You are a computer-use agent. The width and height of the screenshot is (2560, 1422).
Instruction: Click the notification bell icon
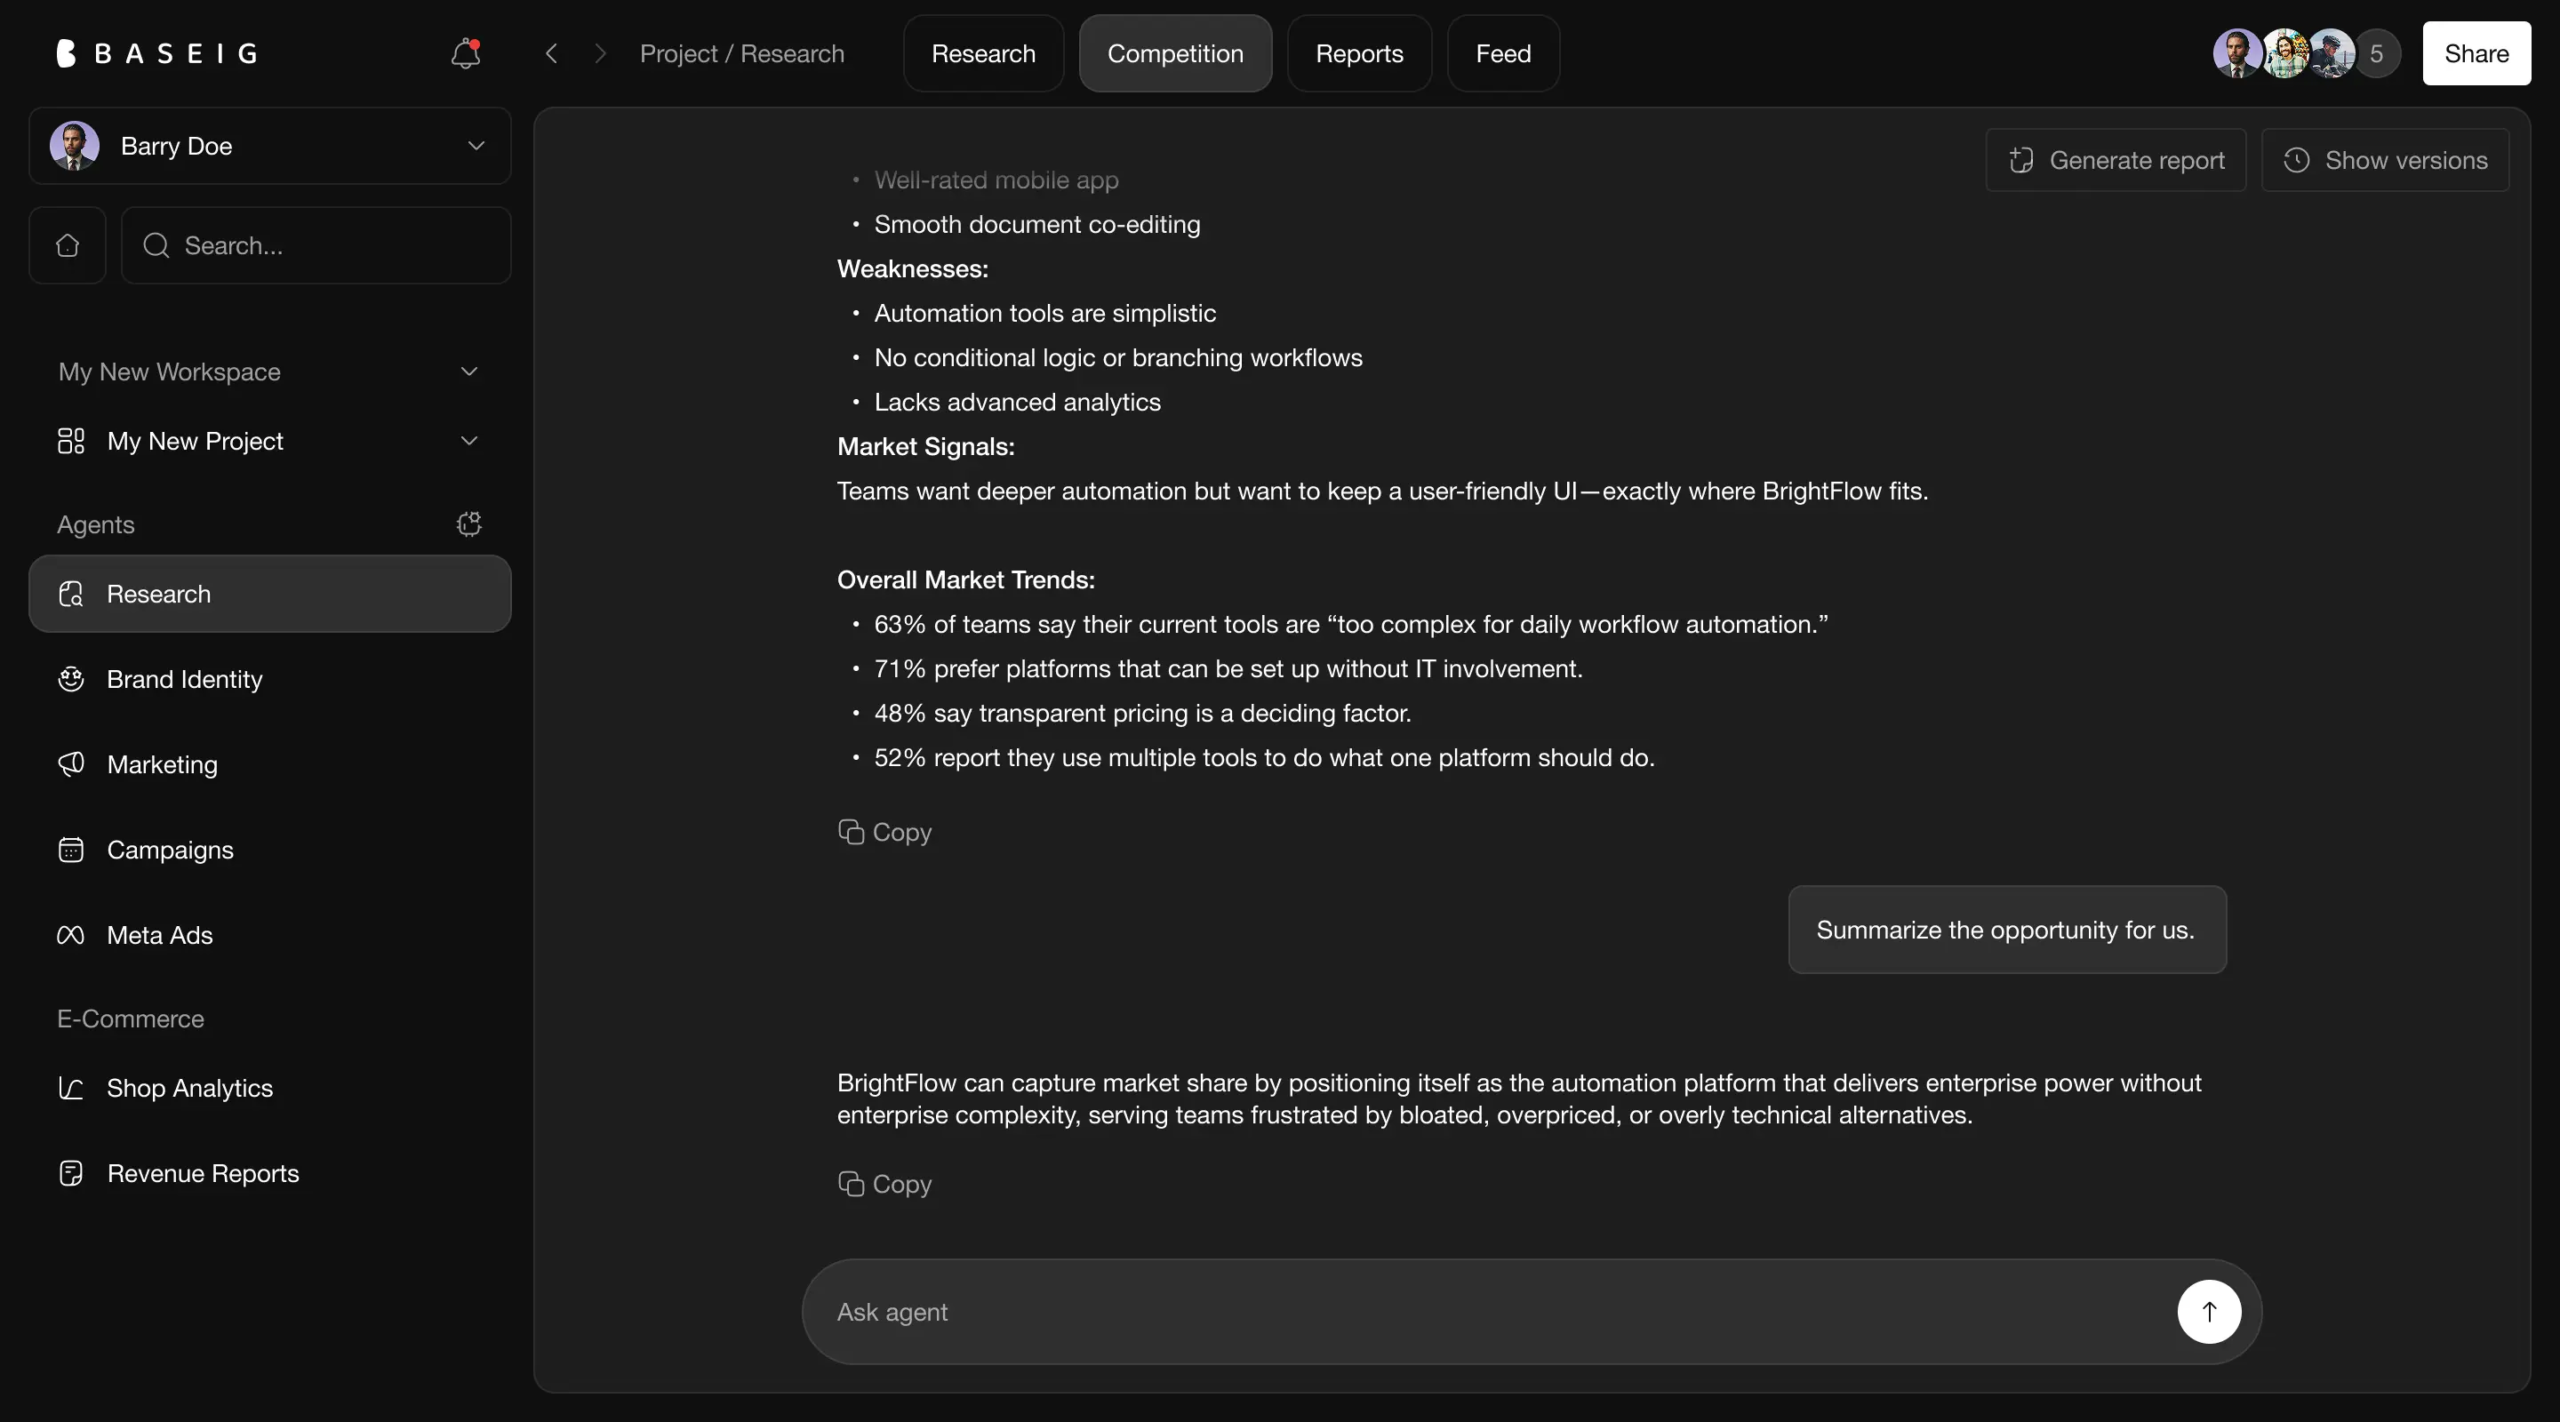465,53
